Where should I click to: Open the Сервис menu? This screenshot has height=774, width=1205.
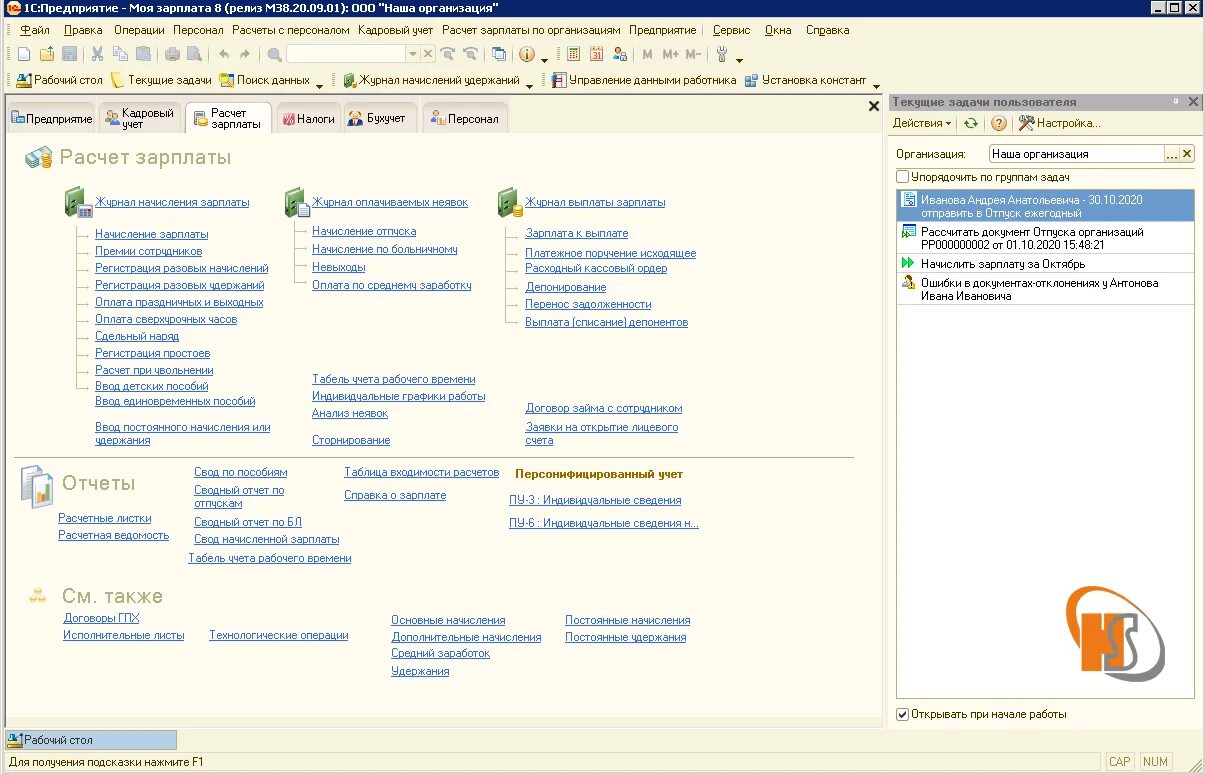pos(732,30)
